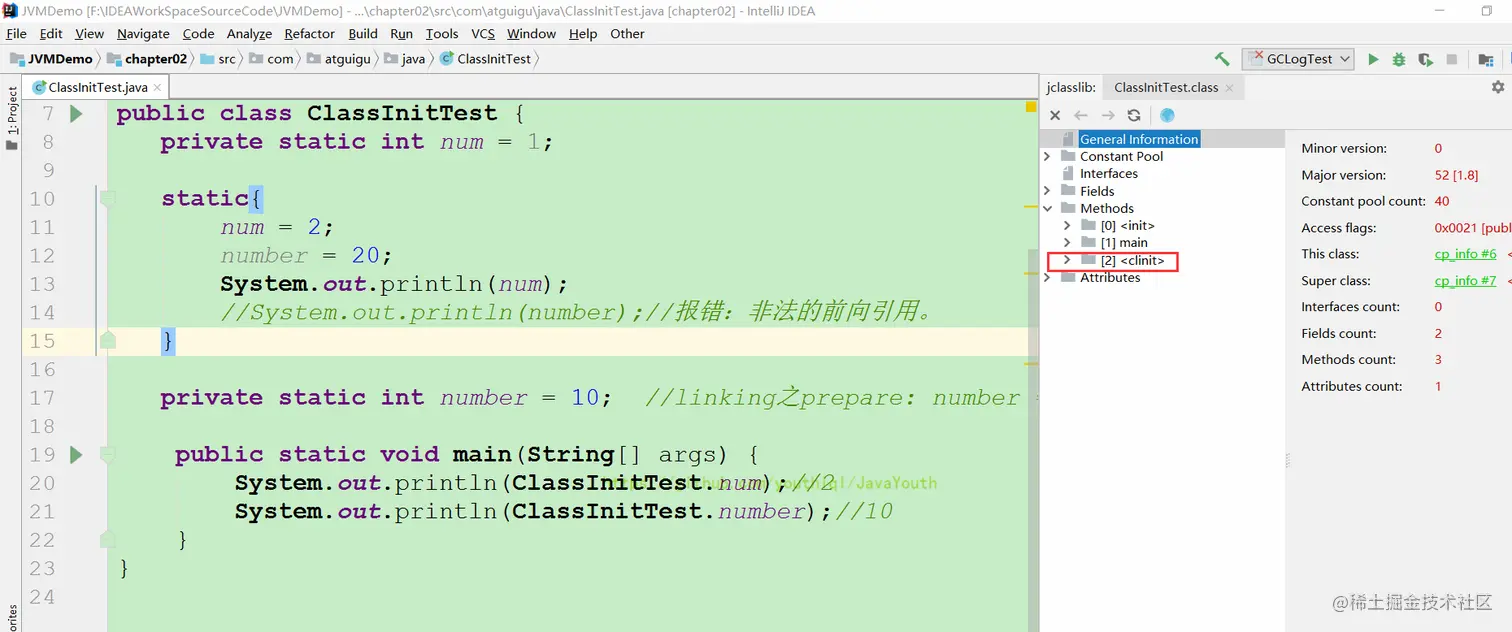Click JVMDemo breadcrumb in navigation bar

point(51,59)
